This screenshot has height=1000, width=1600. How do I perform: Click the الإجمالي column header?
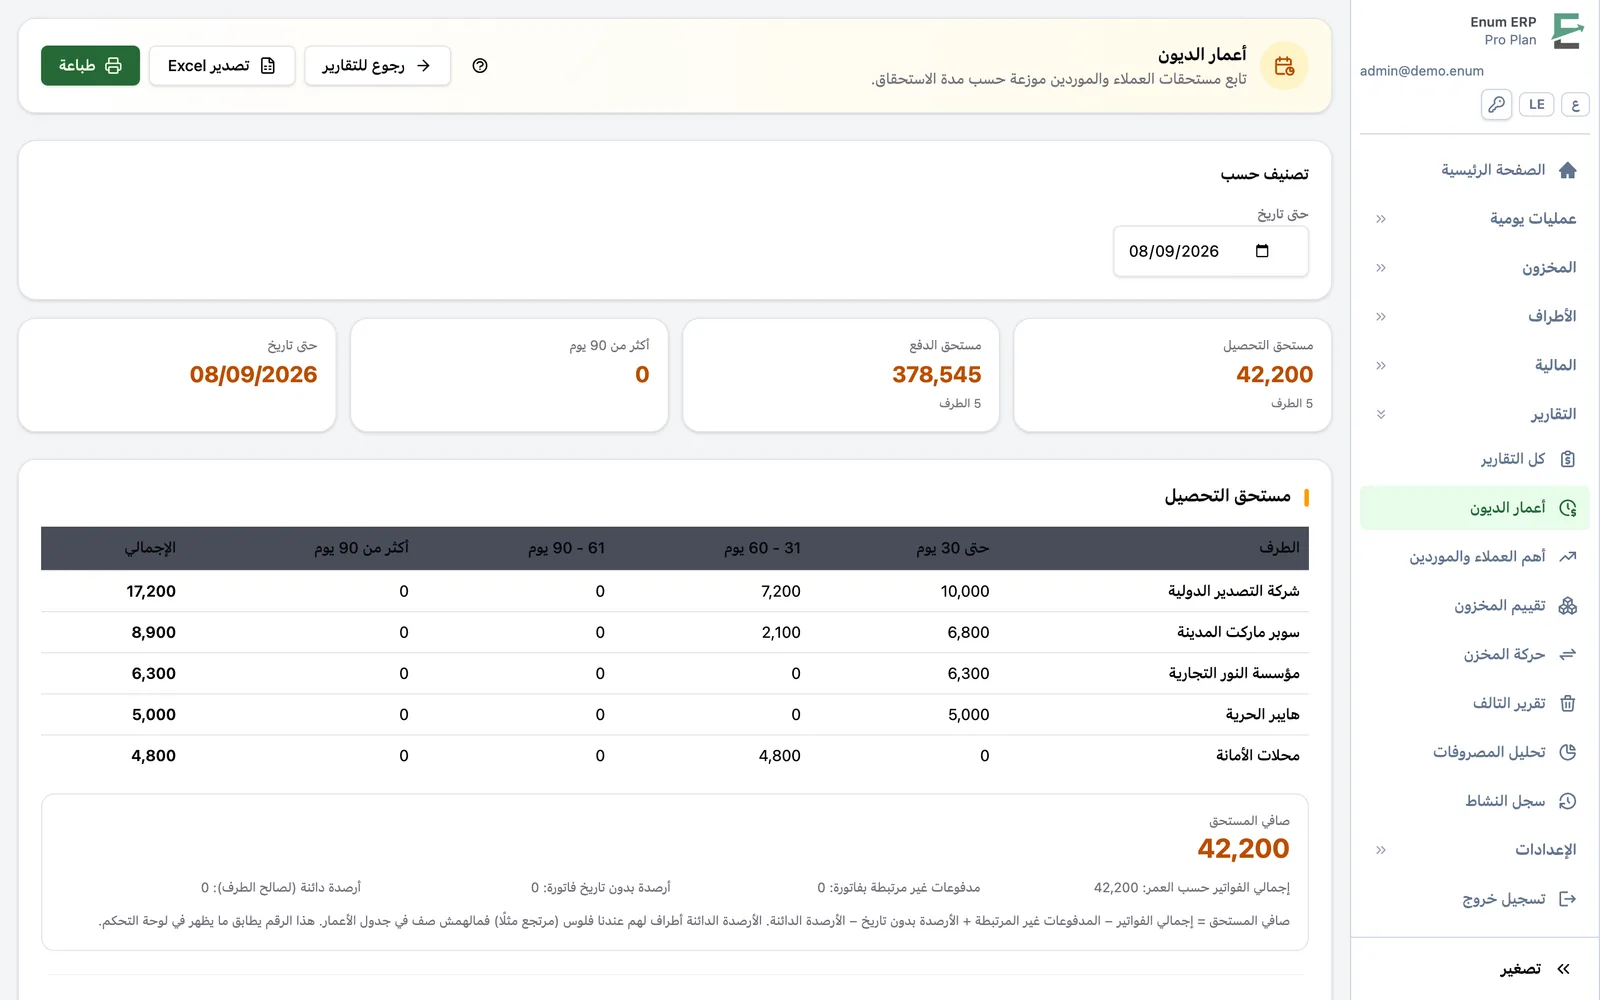click(x=150, y=548)
